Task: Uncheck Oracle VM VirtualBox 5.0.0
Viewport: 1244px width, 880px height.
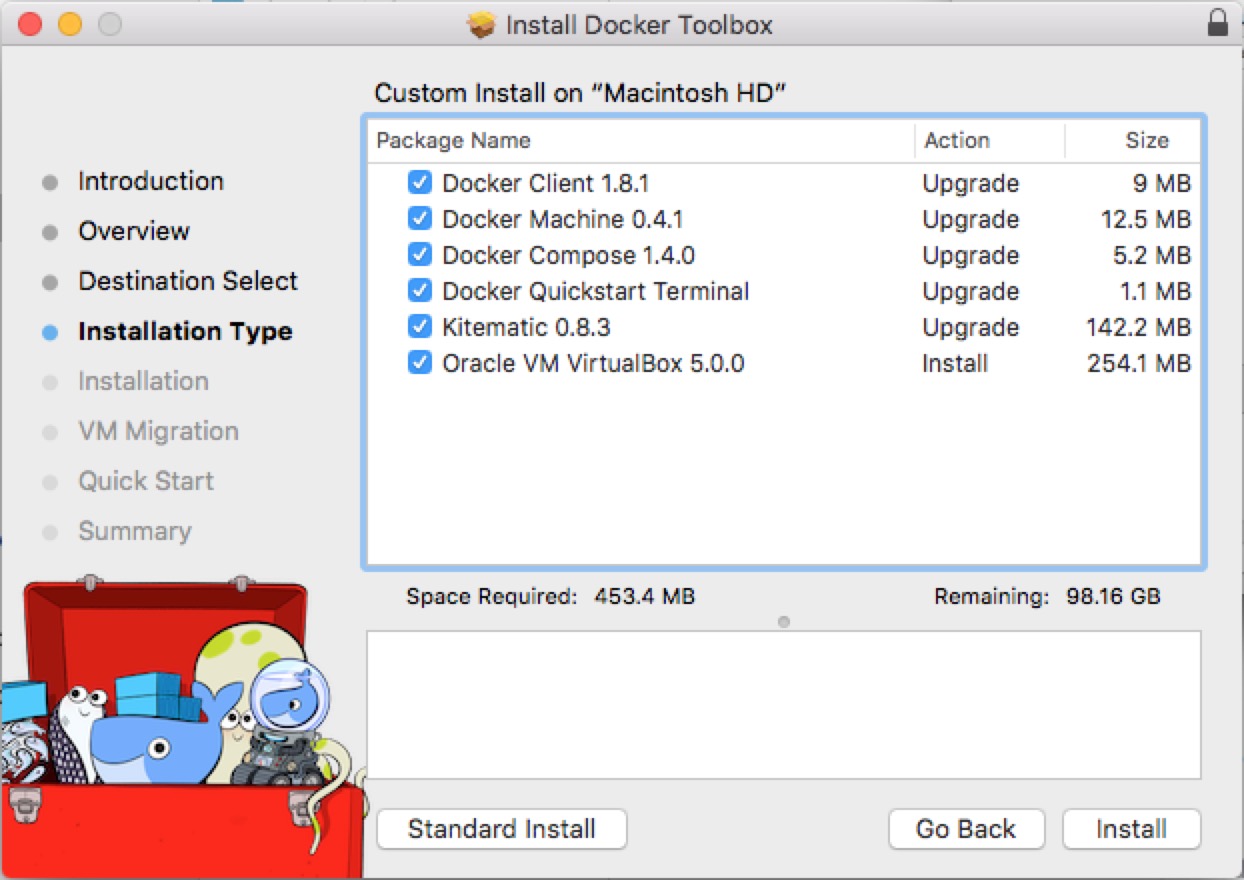Action: pos(419,363)
